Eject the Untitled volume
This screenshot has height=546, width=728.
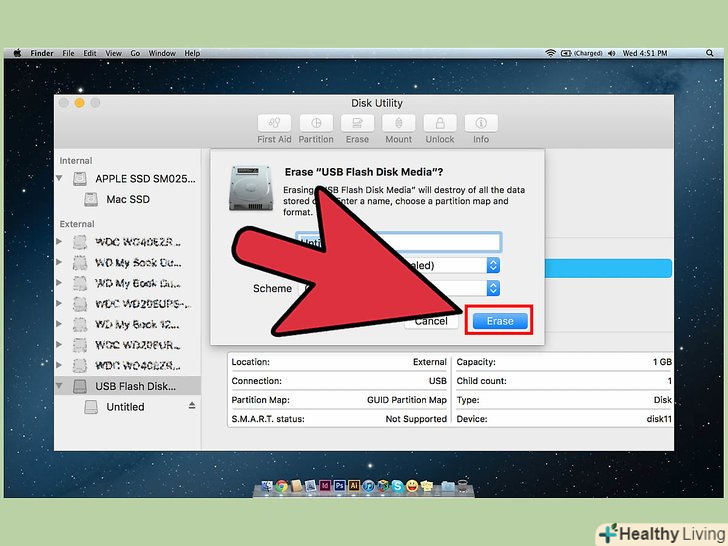pyautogui.click(x=192, y=406)
